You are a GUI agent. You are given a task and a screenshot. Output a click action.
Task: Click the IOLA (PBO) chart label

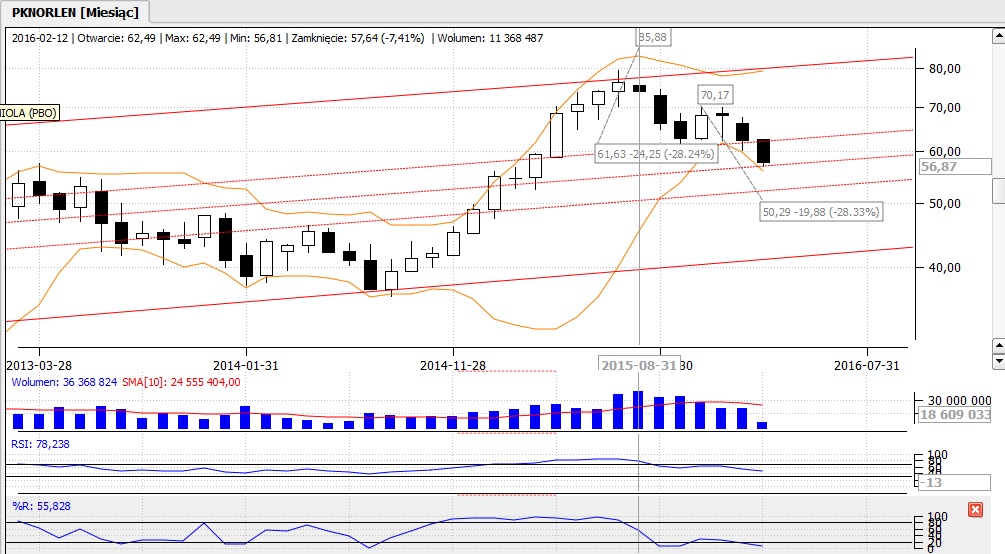tap(29, 113)
